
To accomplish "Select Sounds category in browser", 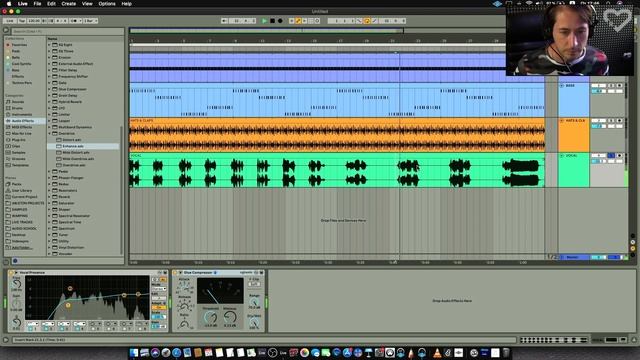I will [18, 102].
